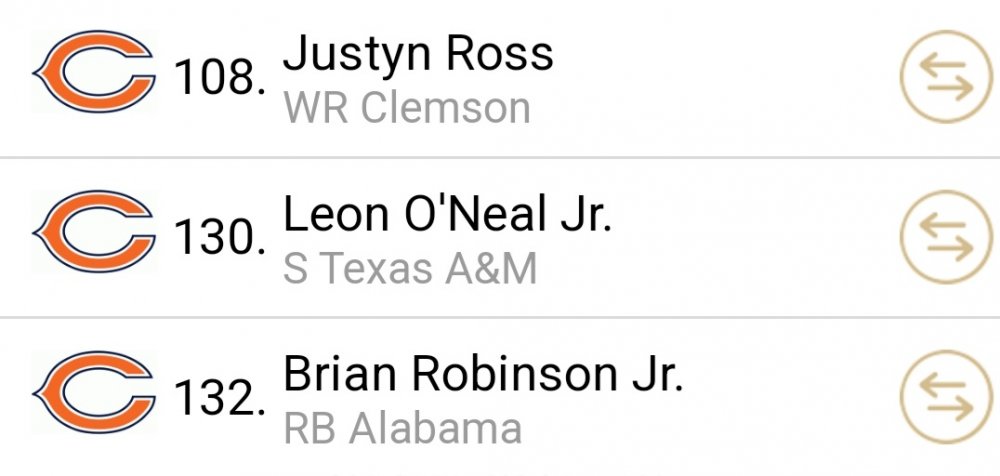Image resolution: width=1000 pixels, height=476 pixels.
Task: Select pick number 130
Action: point(220,239)
